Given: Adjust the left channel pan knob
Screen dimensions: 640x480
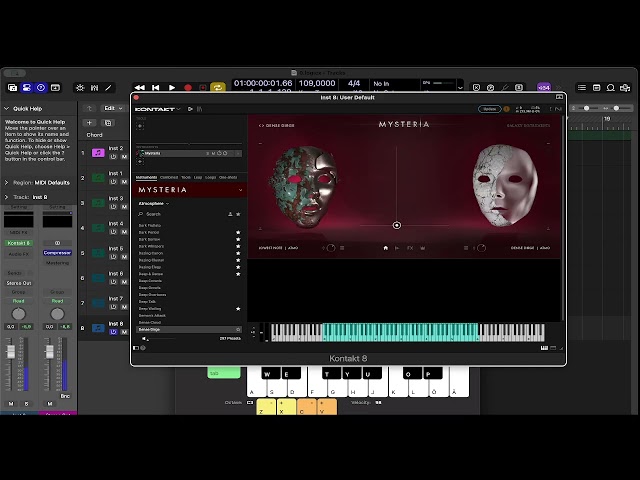Looking at the screenshot, I should [18, 314].
